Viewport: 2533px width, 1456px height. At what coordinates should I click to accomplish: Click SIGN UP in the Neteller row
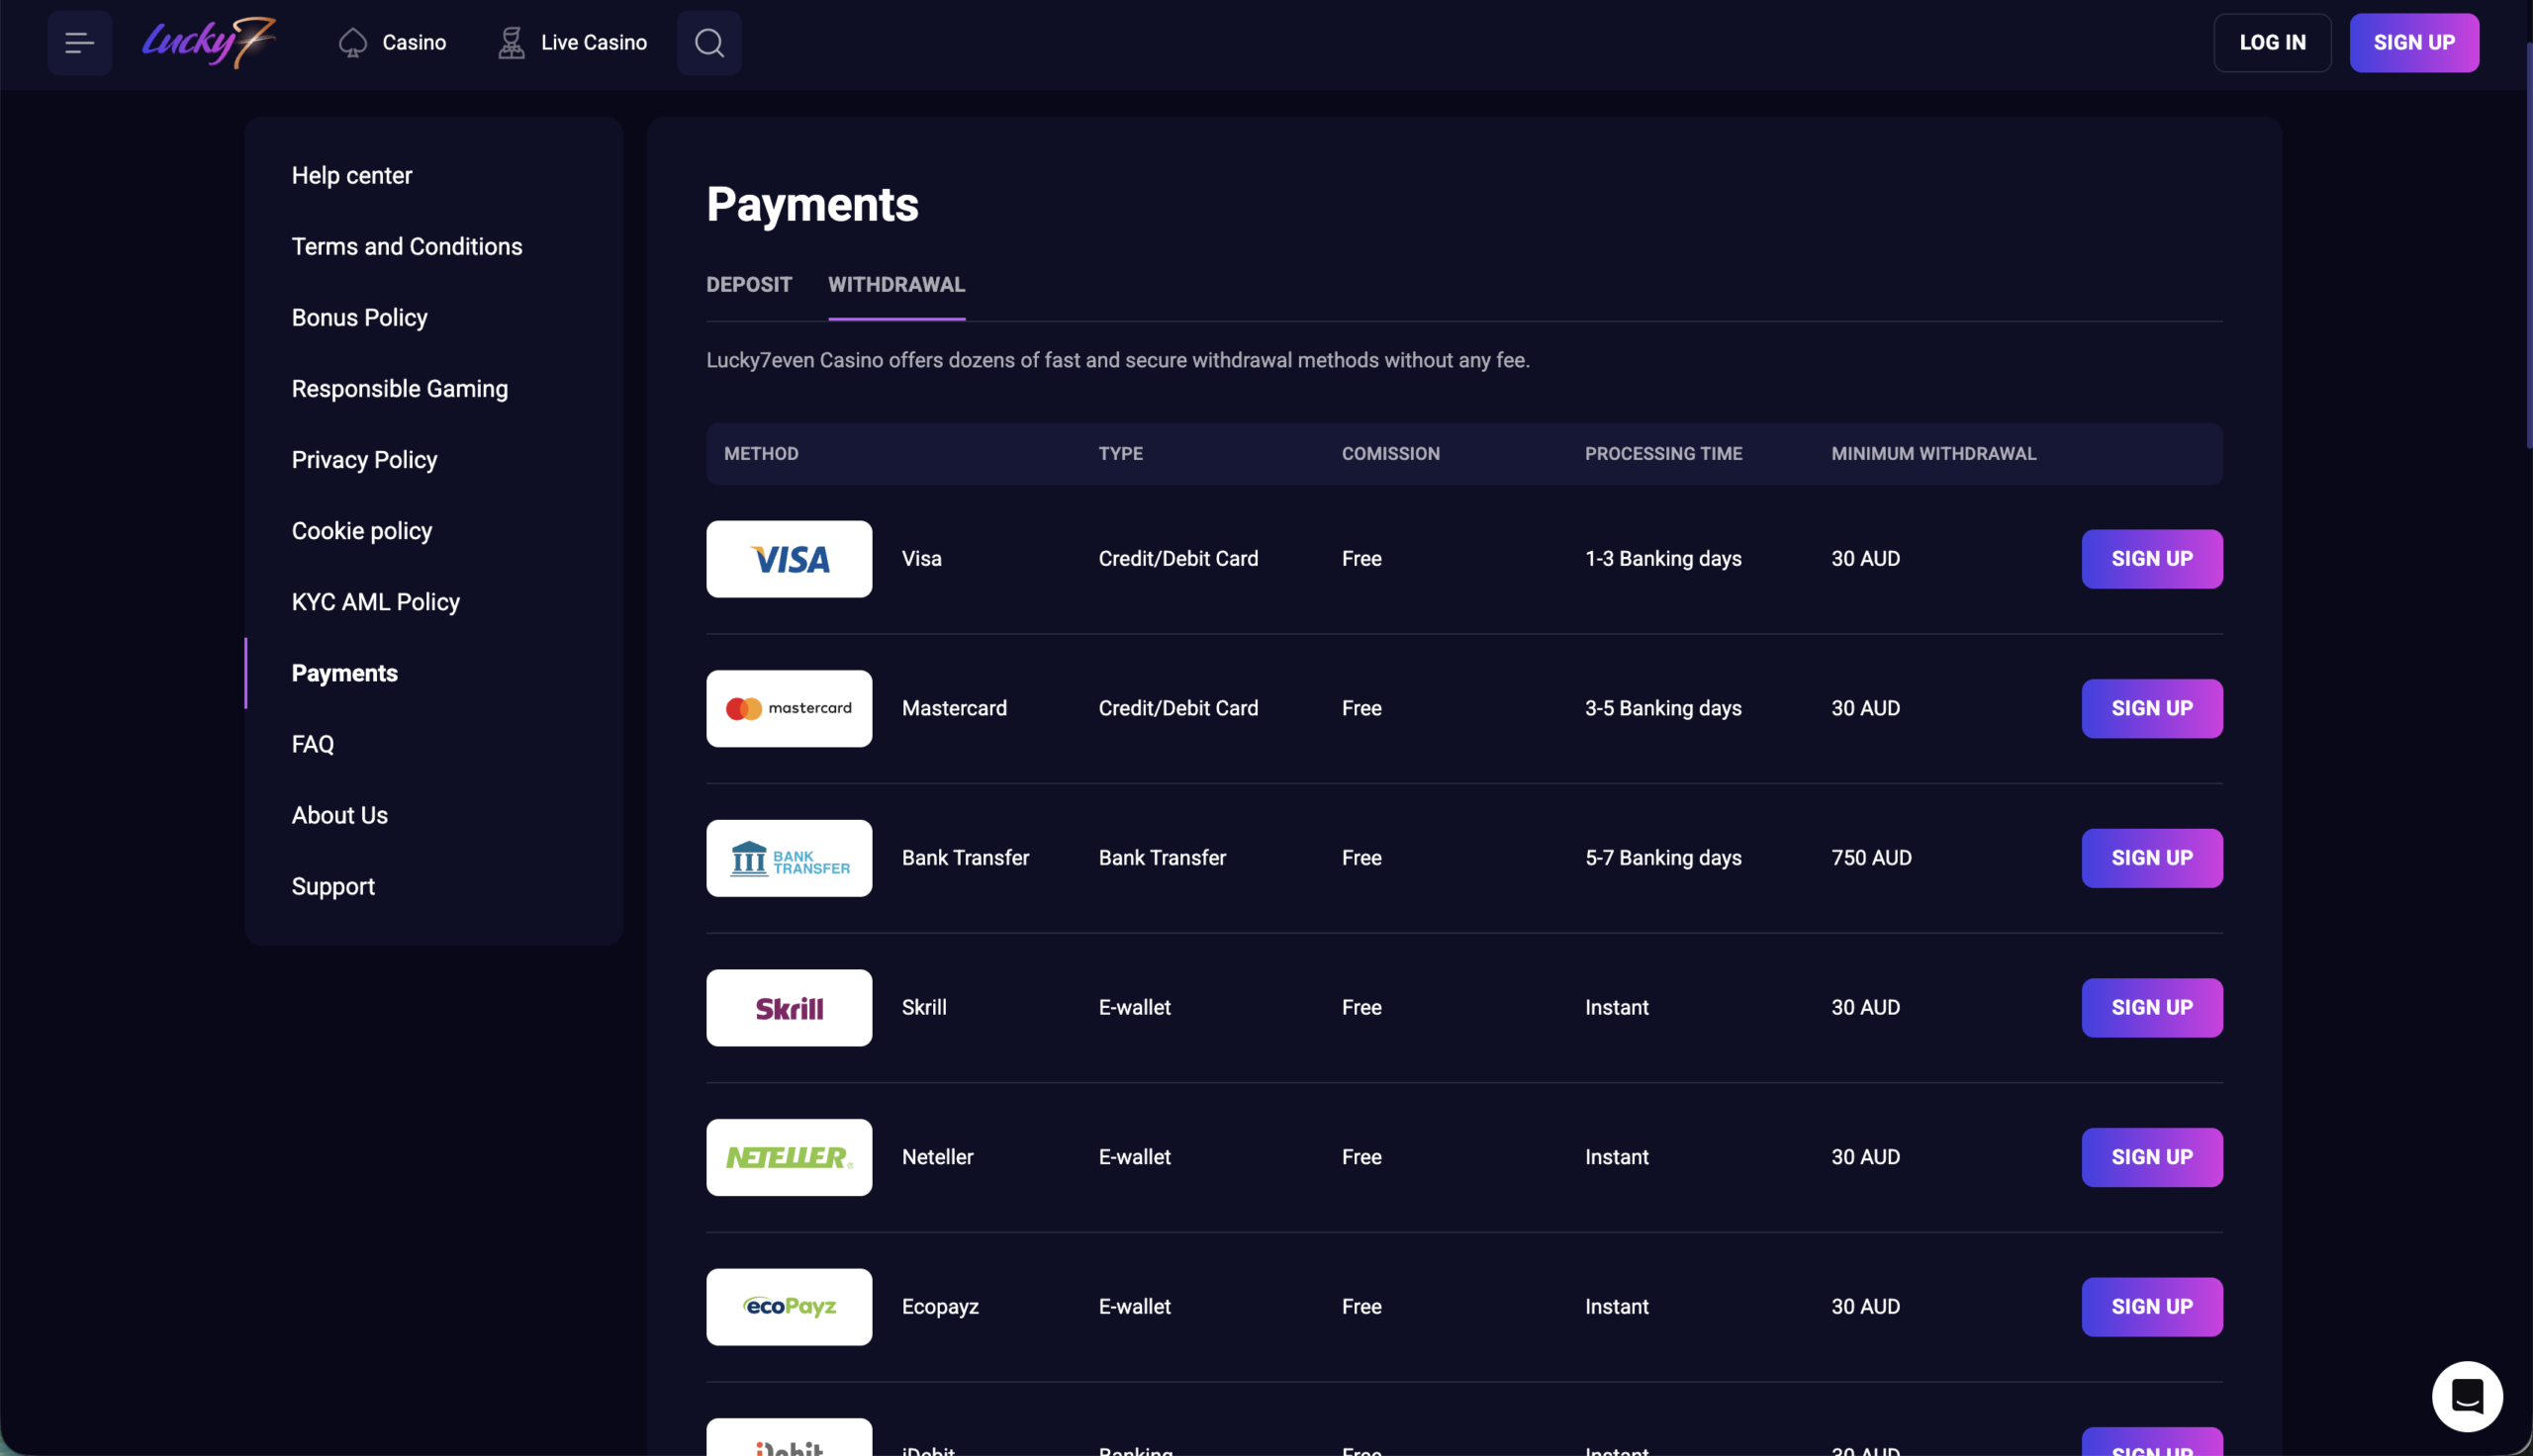coord(2152,1158)
